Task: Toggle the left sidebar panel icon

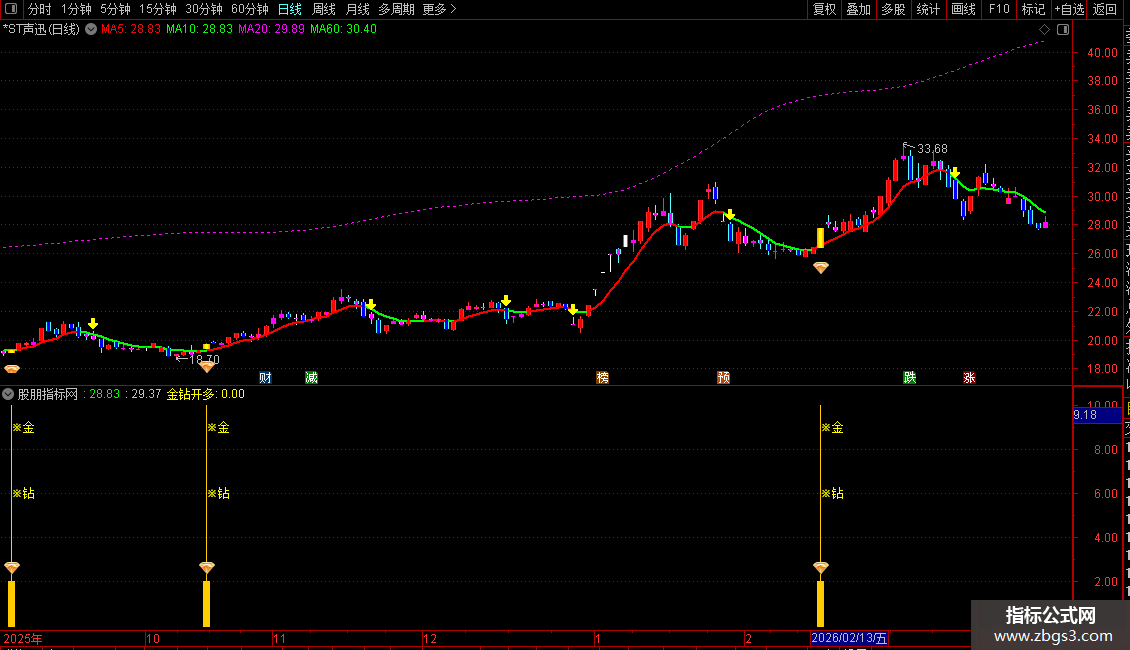Action: (11, 9)
